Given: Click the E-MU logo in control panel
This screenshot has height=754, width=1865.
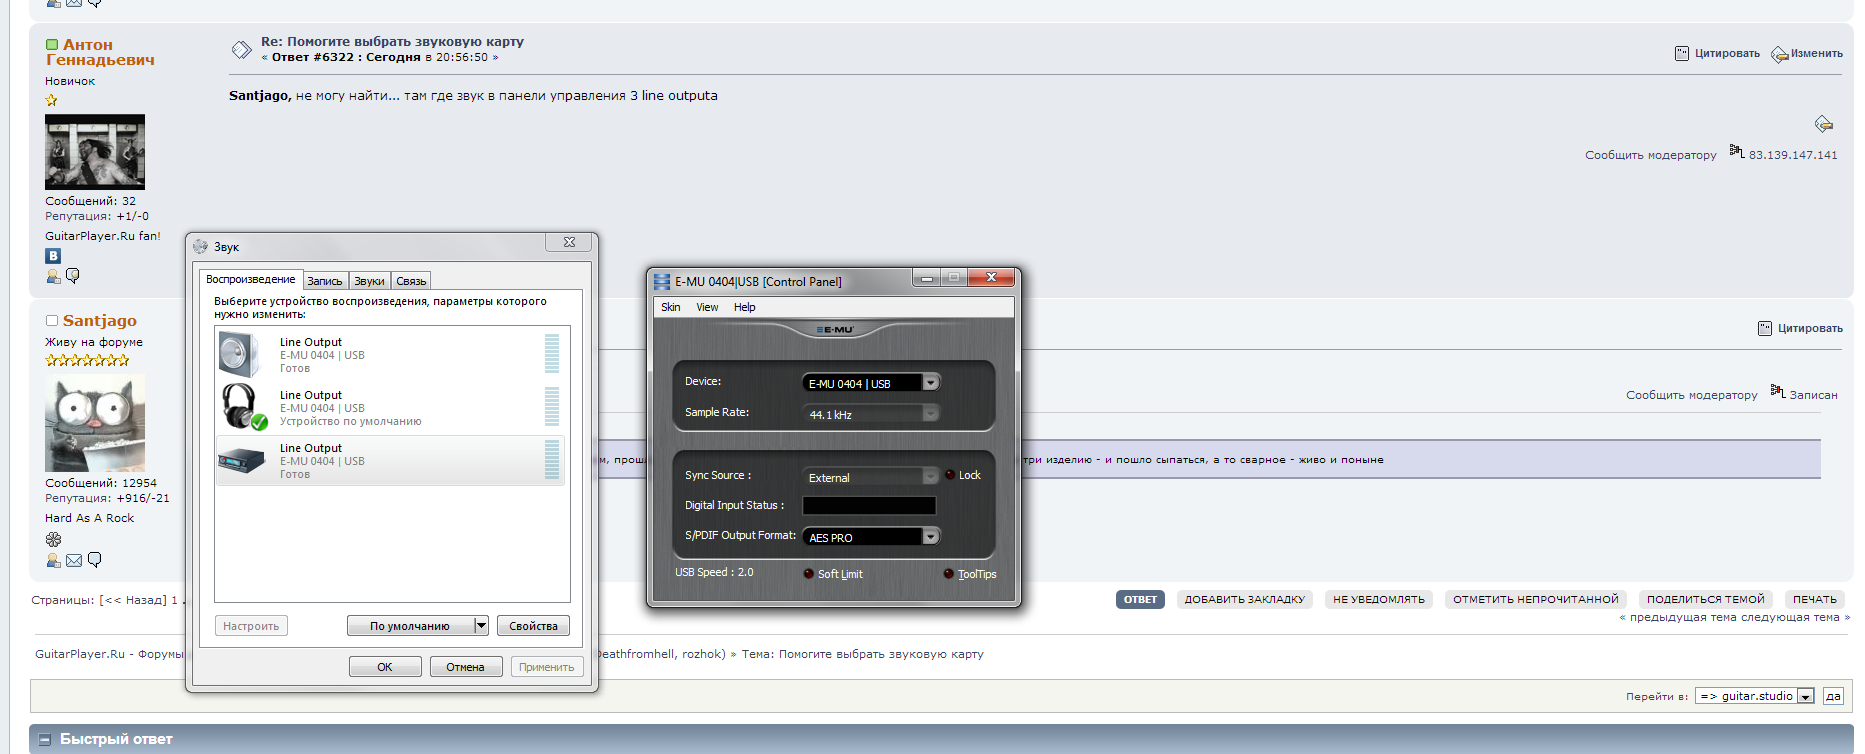Looking at the screenshot, I should point(834,330).
